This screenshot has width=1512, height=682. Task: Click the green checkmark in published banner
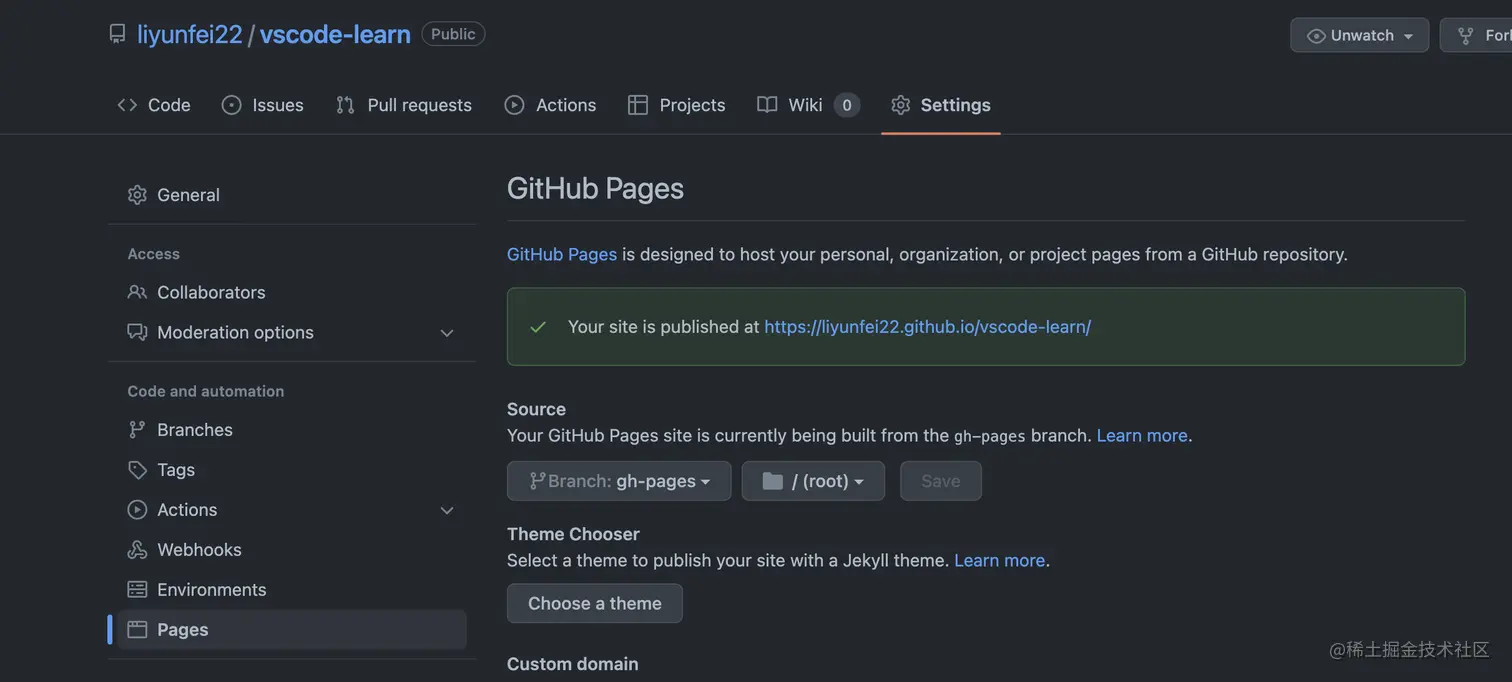click(538, 327)
